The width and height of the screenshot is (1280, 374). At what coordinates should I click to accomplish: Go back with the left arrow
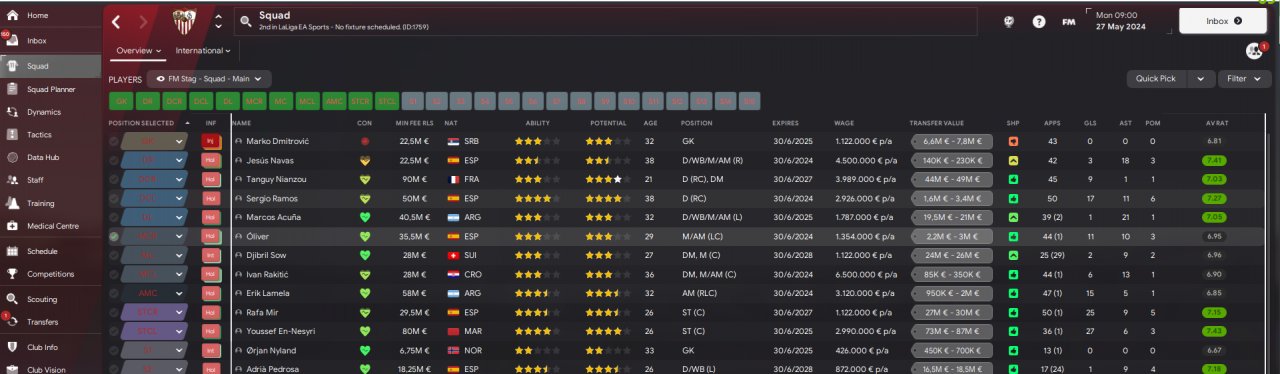[116, 21]
